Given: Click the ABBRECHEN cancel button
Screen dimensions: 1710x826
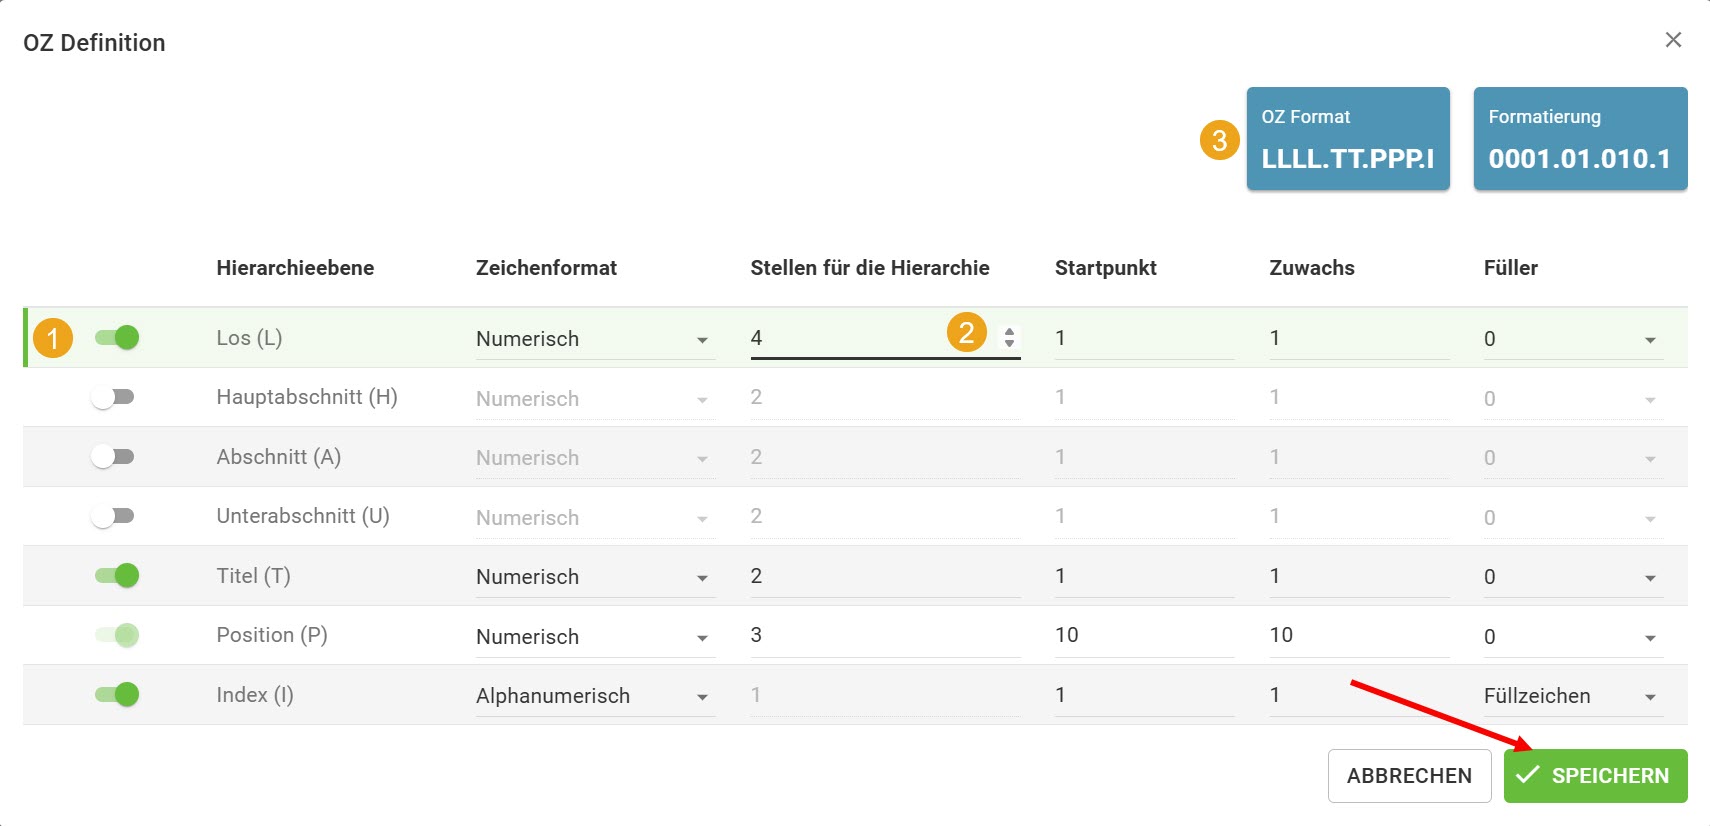Looking at the screenshot, I should click(x=1409, y=776).
